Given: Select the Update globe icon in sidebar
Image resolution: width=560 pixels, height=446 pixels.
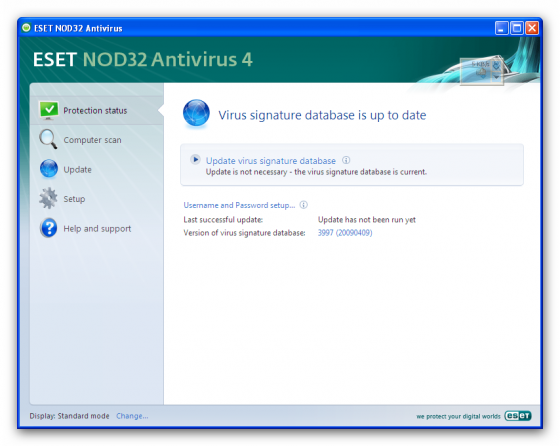Looking at the screenshot, I should (x=49, y=169).
